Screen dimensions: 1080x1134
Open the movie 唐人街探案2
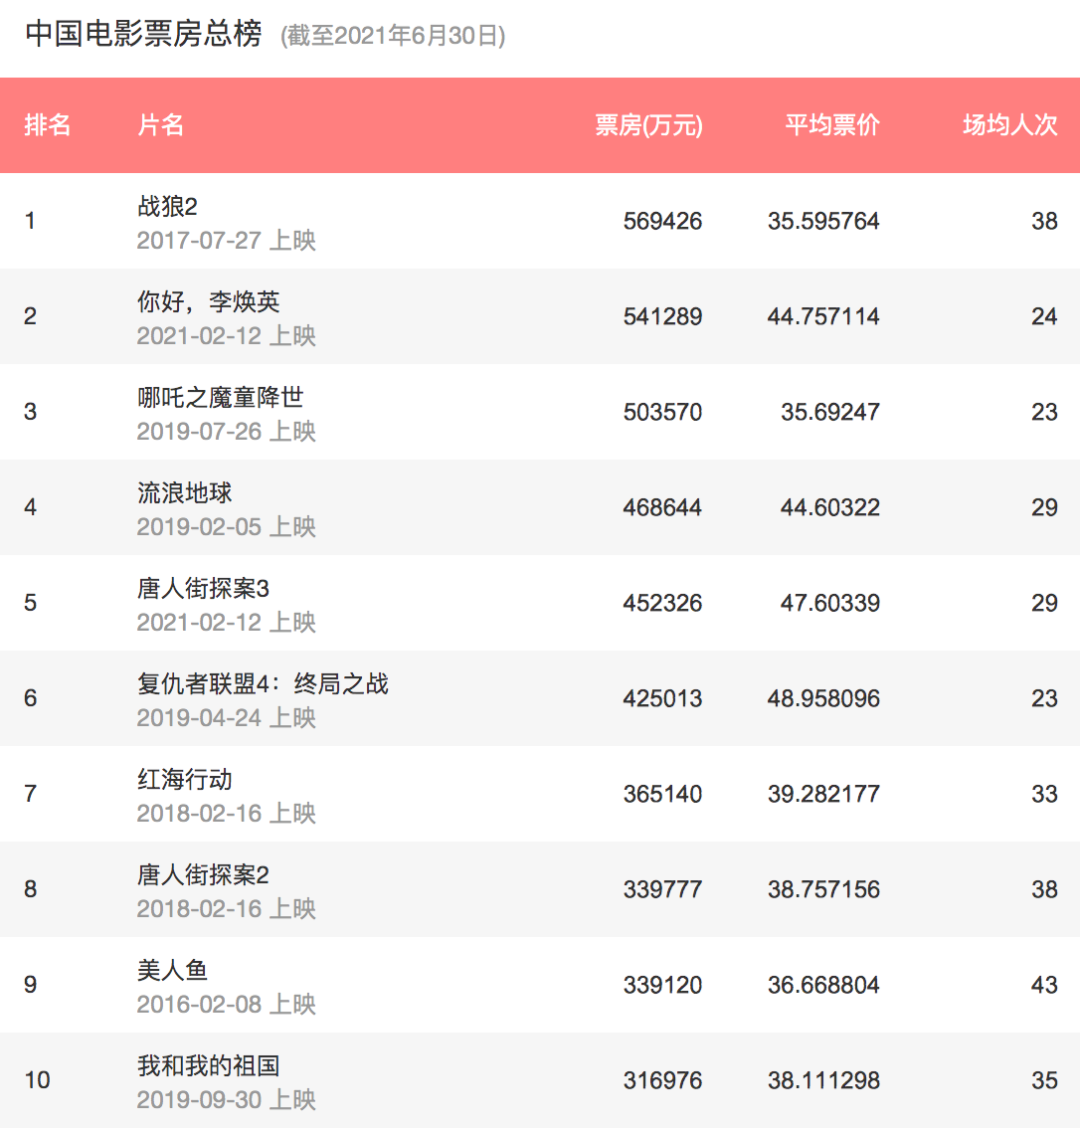[203, 875]
